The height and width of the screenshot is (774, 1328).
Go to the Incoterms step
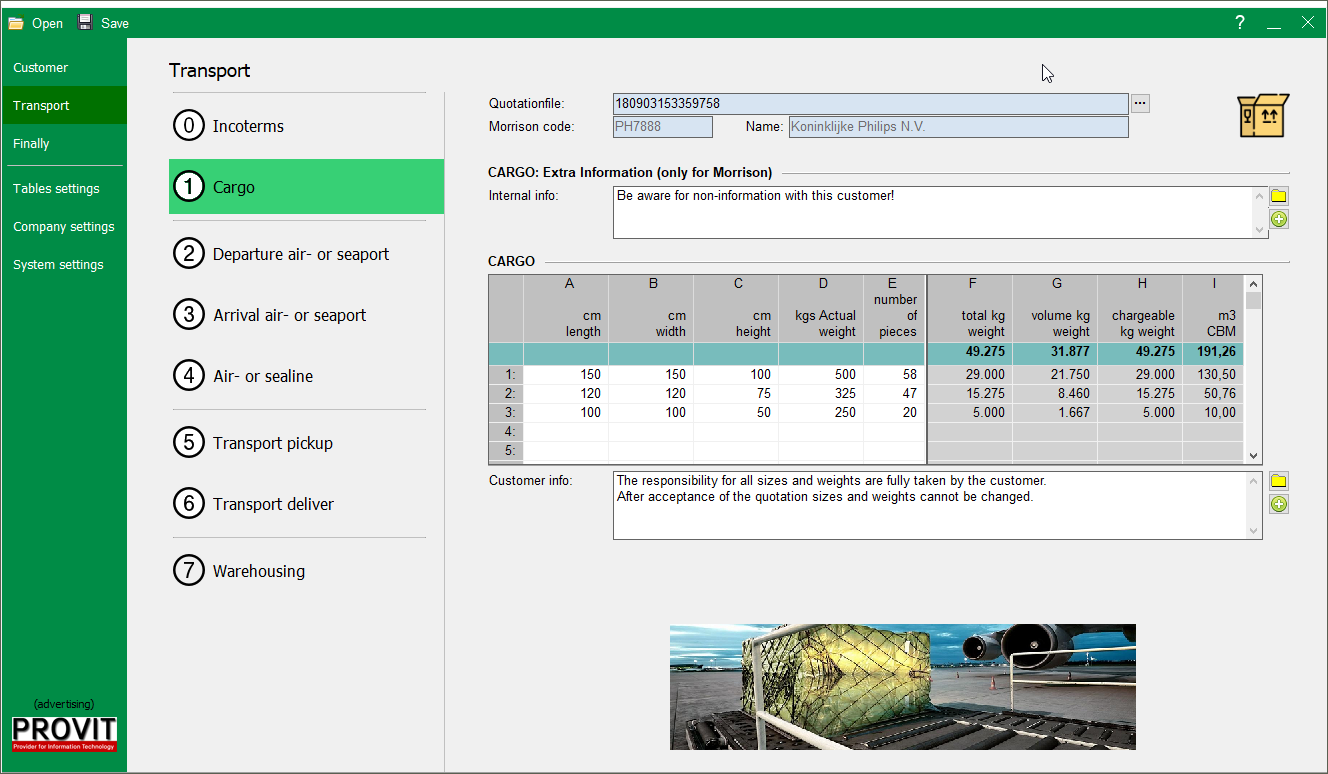(x=248, y=126)
